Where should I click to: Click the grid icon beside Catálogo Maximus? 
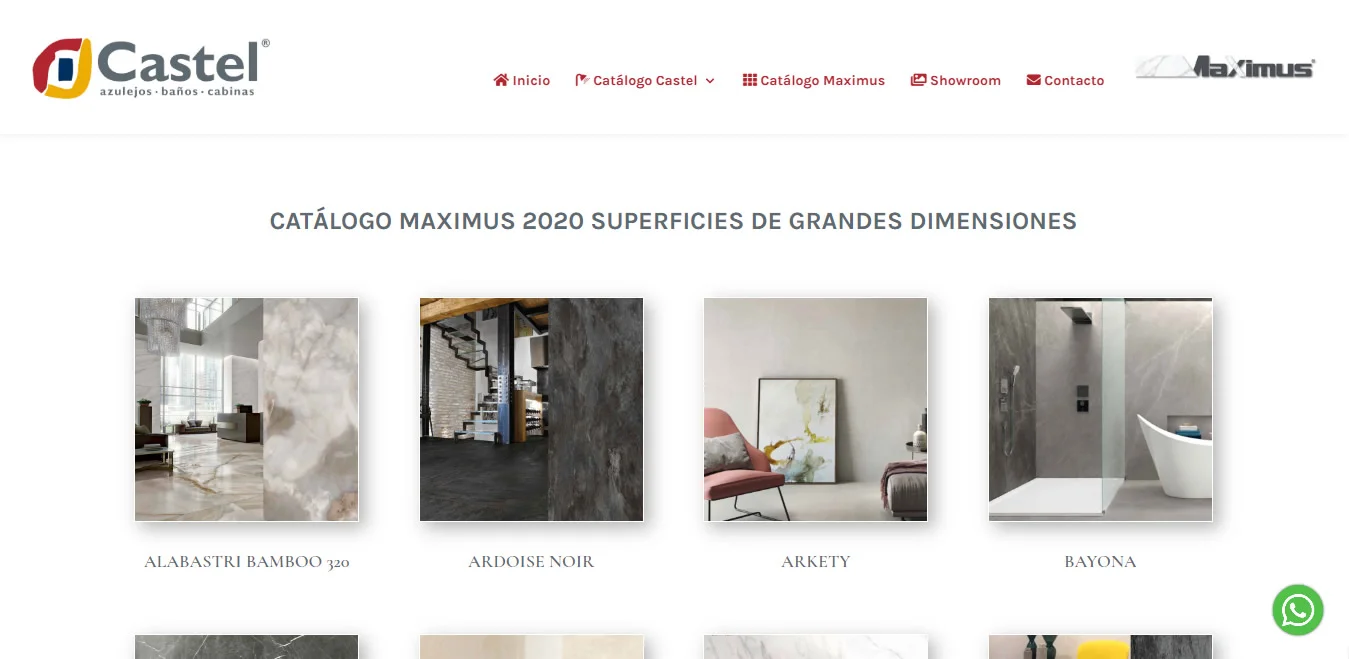click(x=749, y=80)
